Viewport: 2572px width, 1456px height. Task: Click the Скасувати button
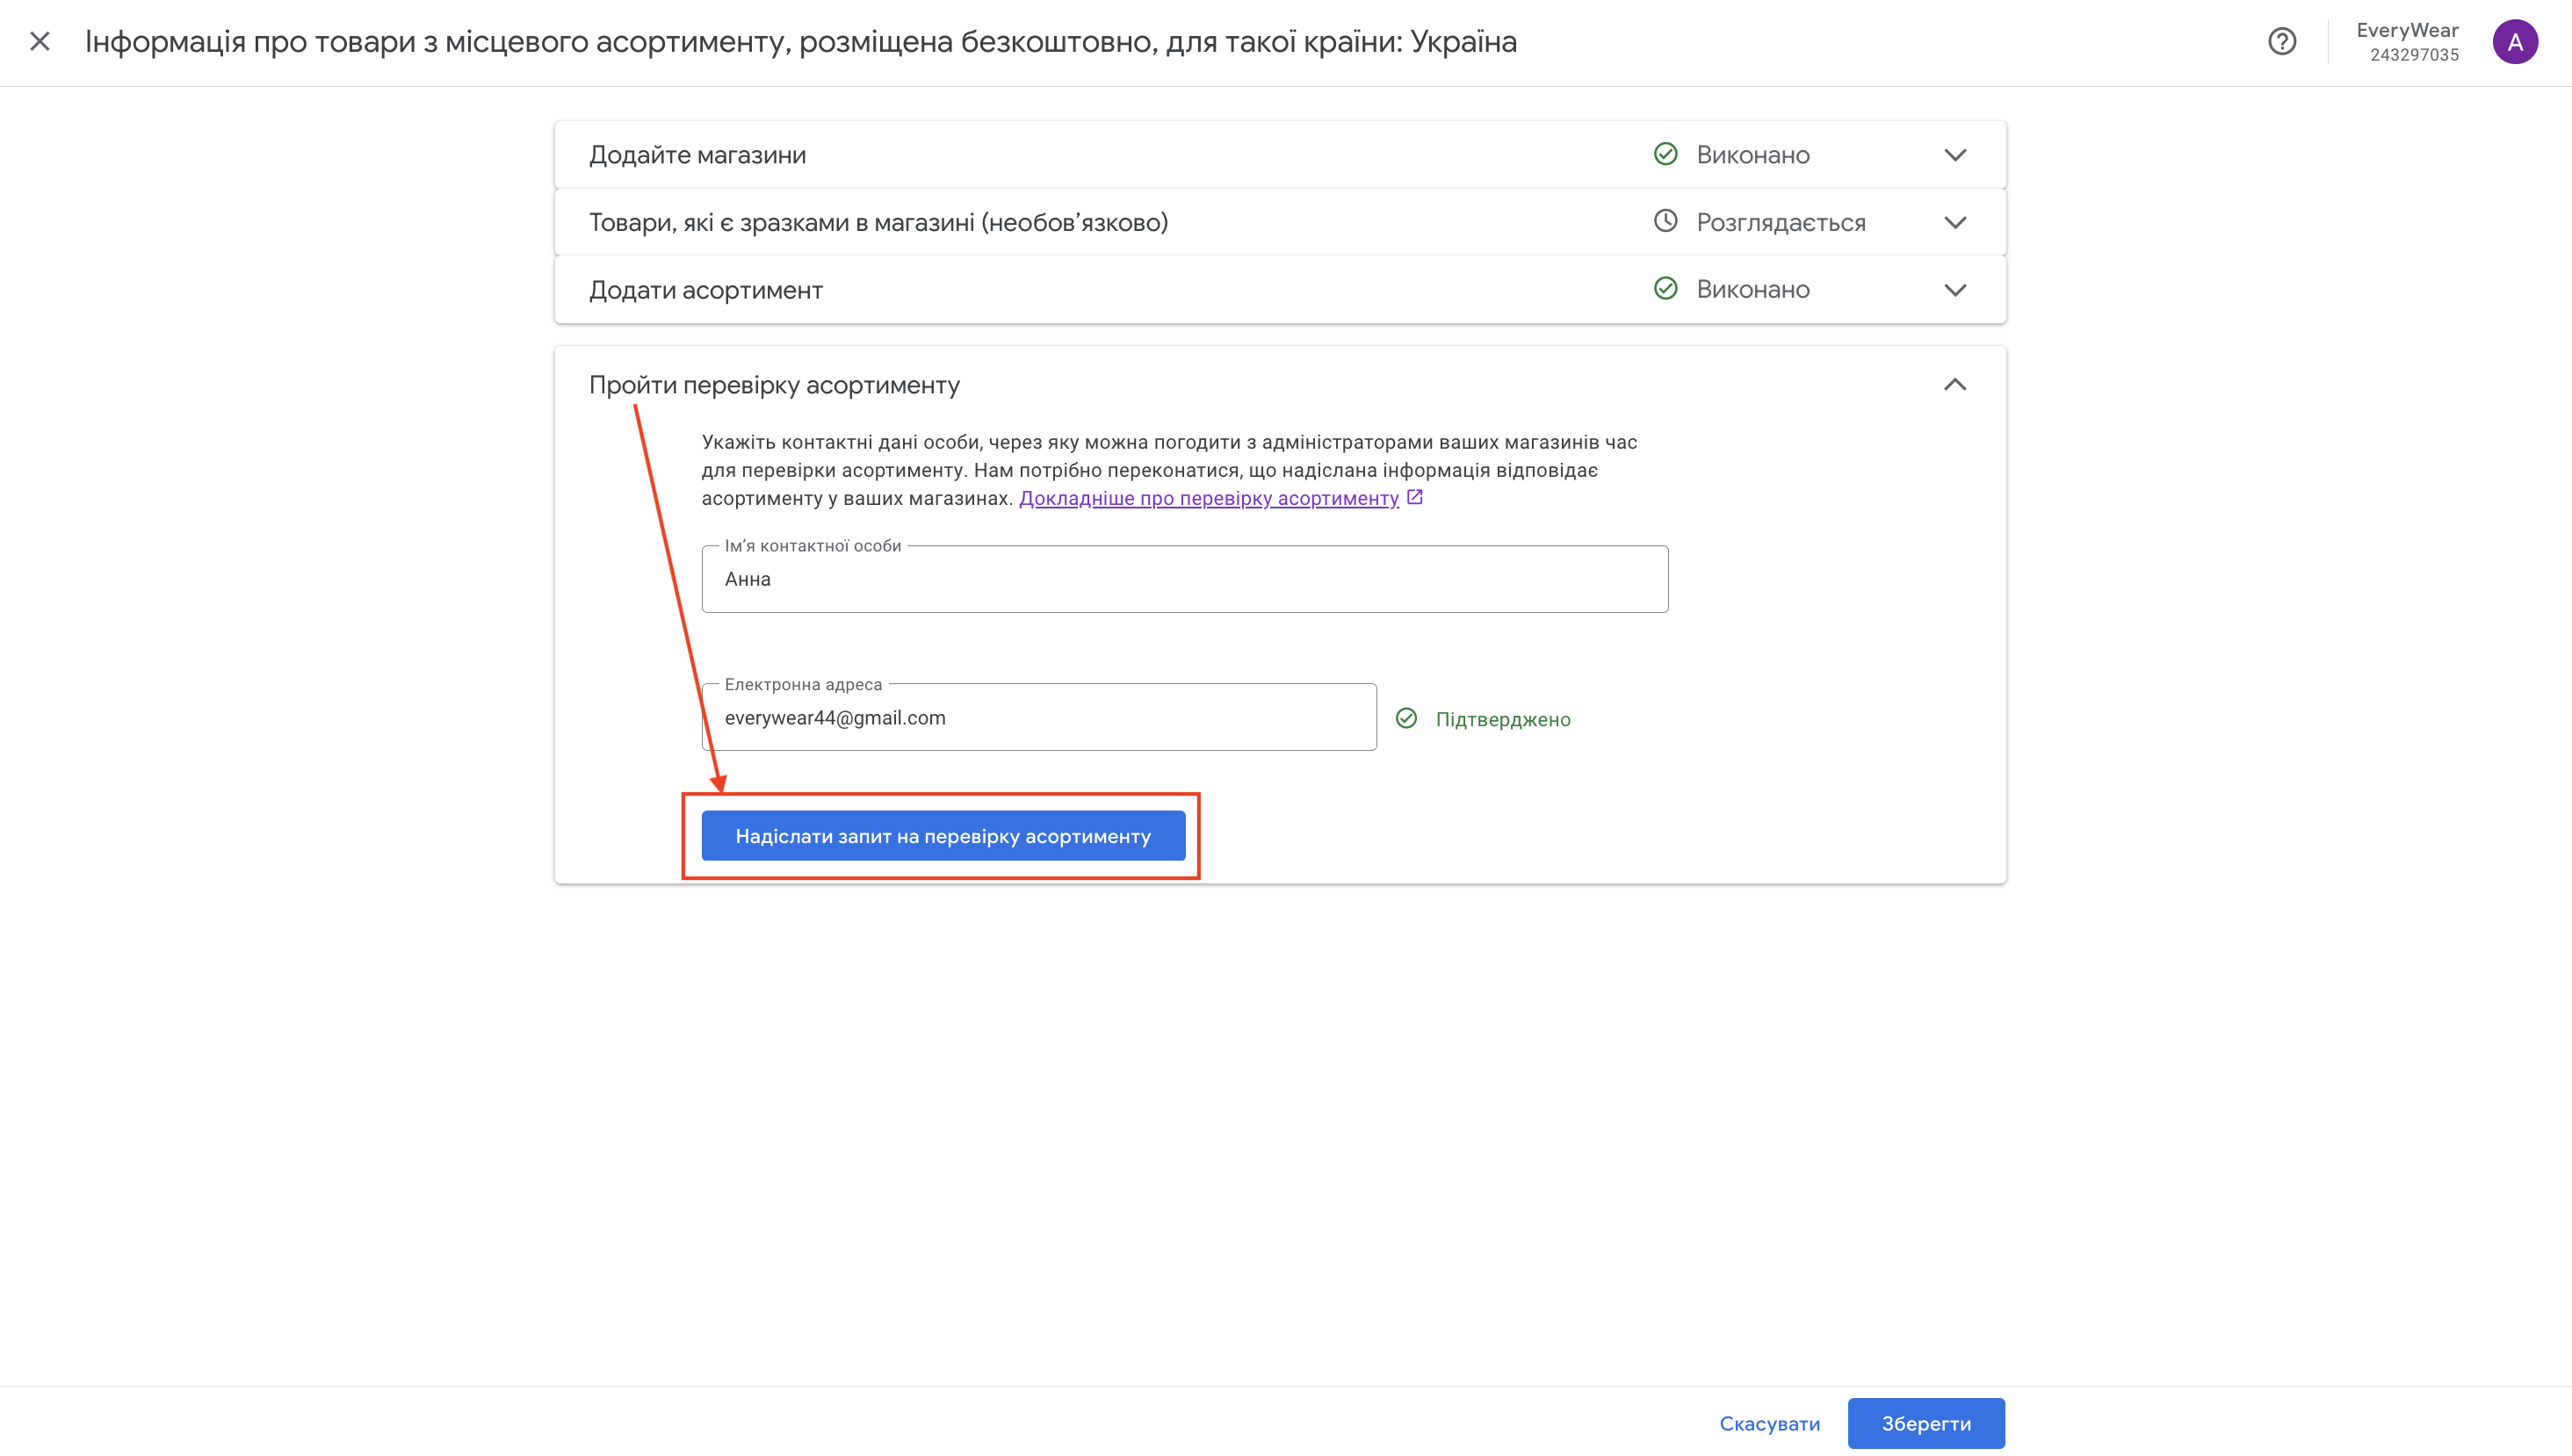tap(1769, 1423)
